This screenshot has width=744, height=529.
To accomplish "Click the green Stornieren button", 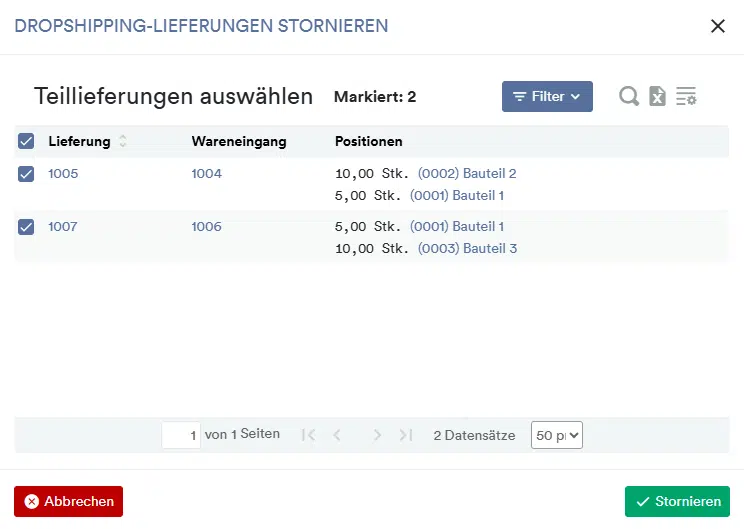I will click(x=677, y=502).
